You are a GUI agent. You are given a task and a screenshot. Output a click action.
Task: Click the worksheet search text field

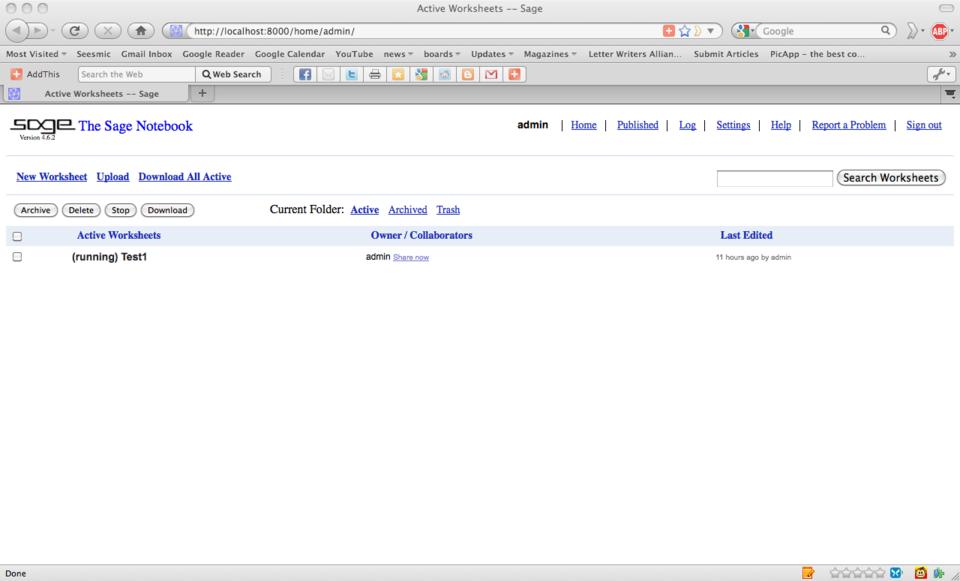[774, 178]
